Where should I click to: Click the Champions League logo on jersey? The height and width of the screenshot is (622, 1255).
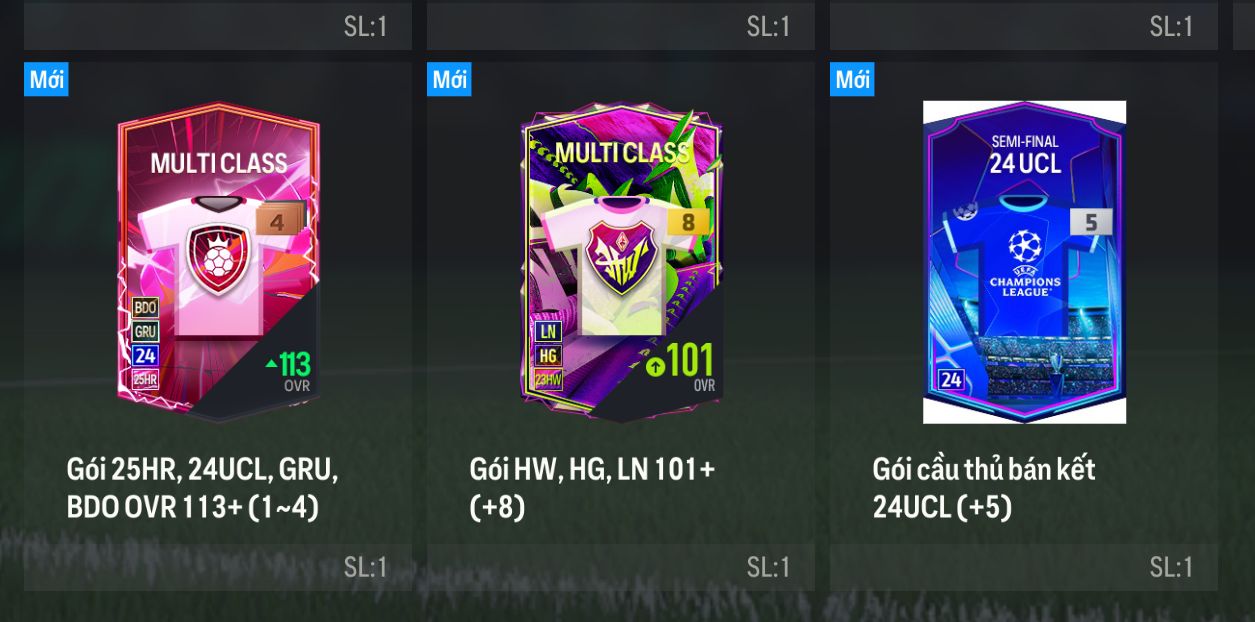coord(1025,264)
